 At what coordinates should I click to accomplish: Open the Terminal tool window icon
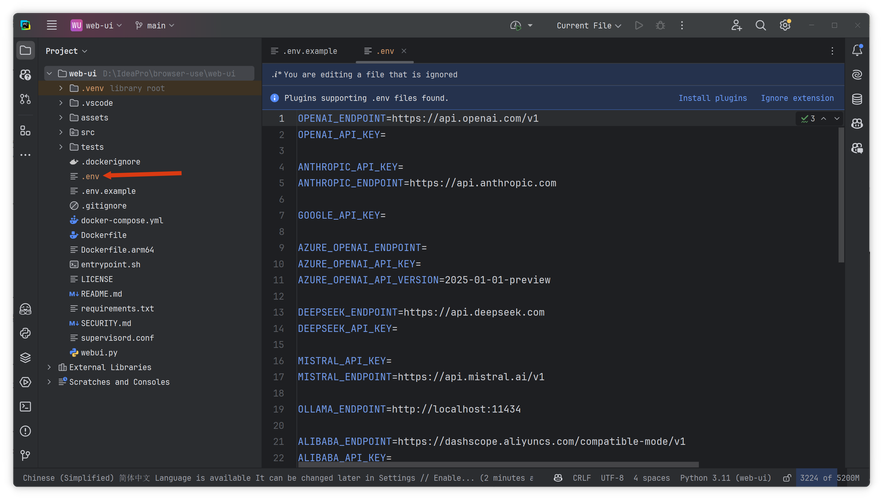[x=25, y=407]
